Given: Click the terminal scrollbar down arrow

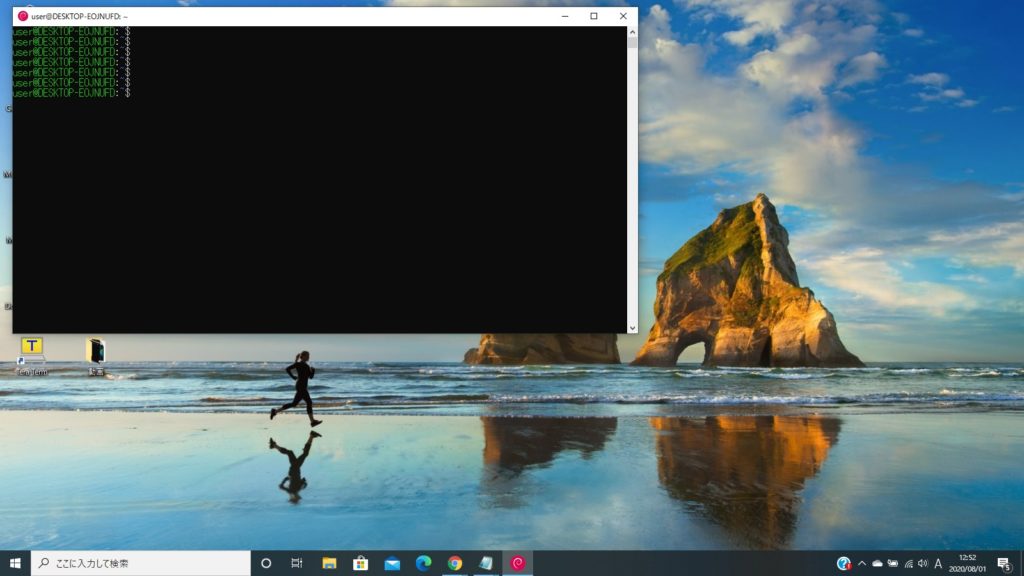Looking at the screenshot, I should [632, 328].
